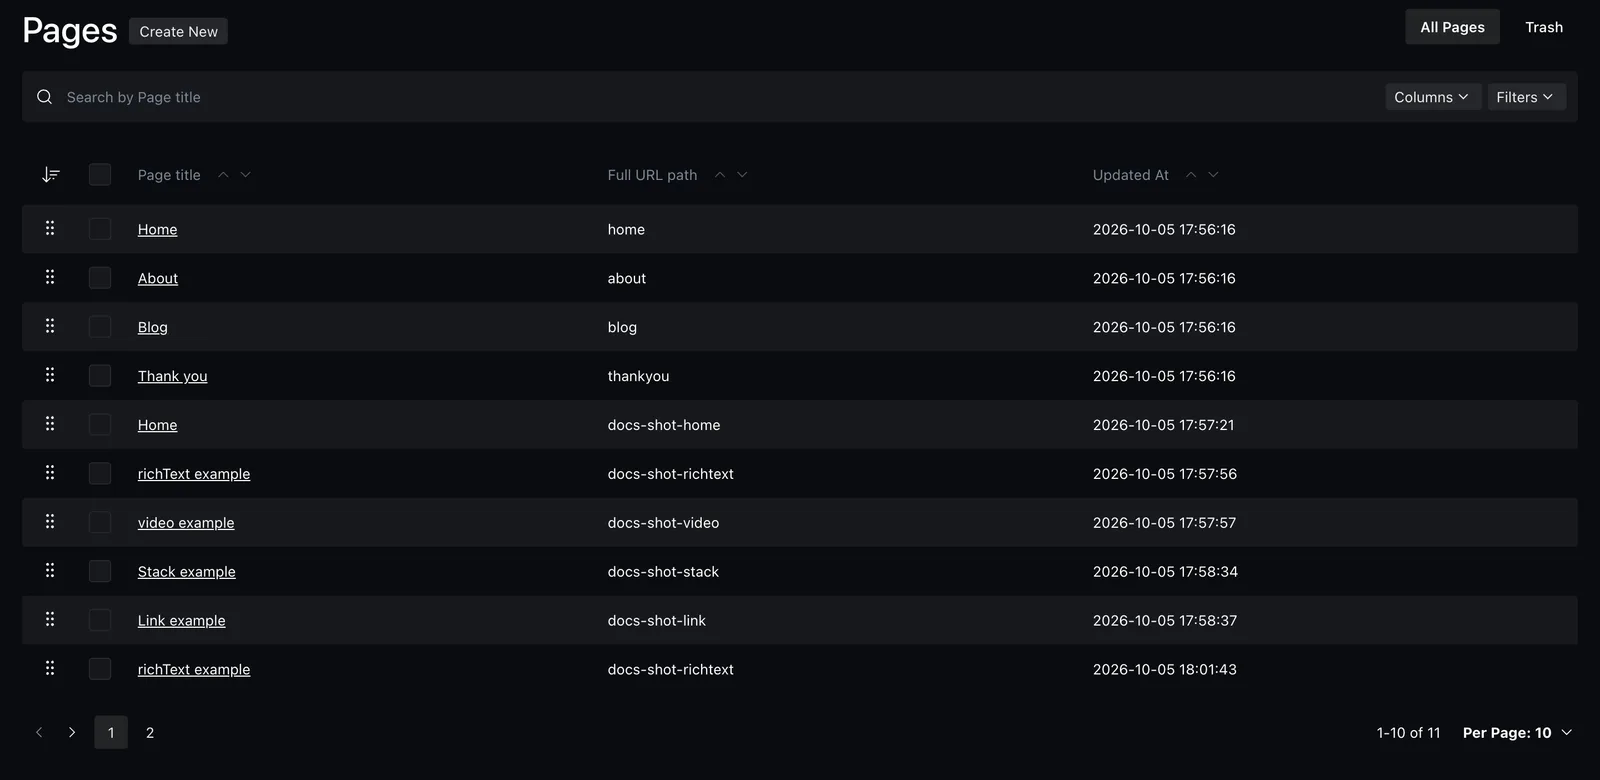
Task: Sort Updated At ascending arrow
Action: tap(1191, 175)
